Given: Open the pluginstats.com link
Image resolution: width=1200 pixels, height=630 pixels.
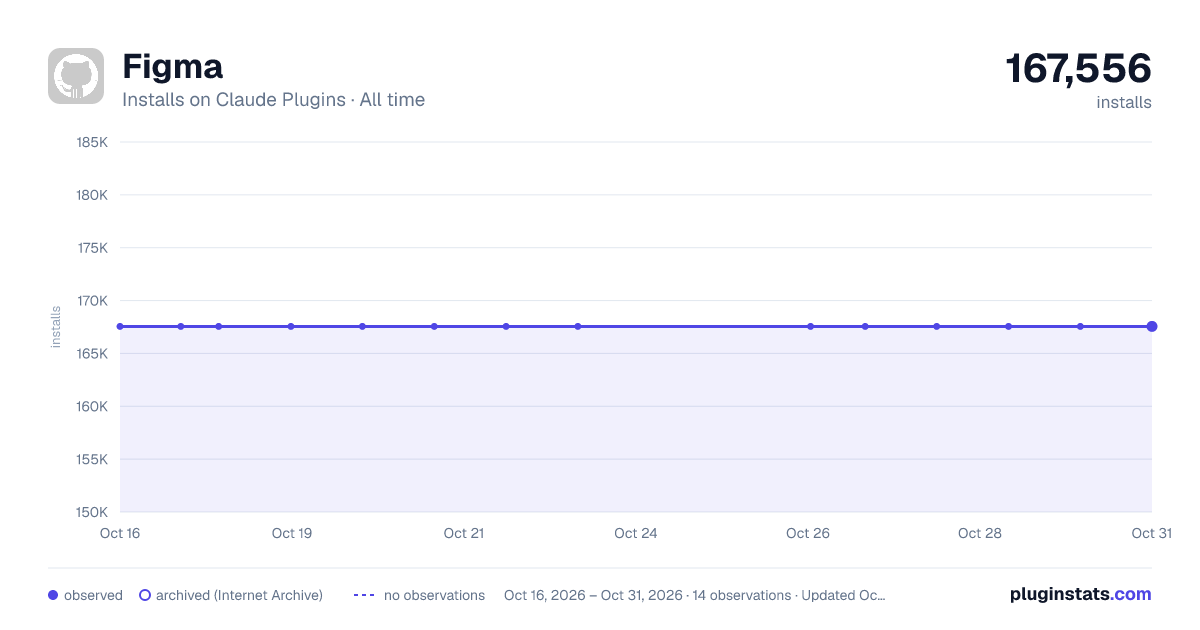Looking at the screenshot, I should coord(1080,594).
